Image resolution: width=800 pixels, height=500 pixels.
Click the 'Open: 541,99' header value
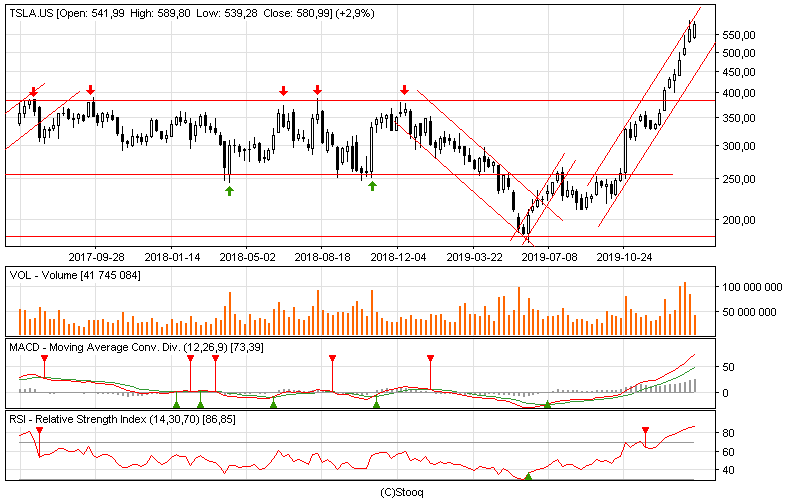coord(91,13)
